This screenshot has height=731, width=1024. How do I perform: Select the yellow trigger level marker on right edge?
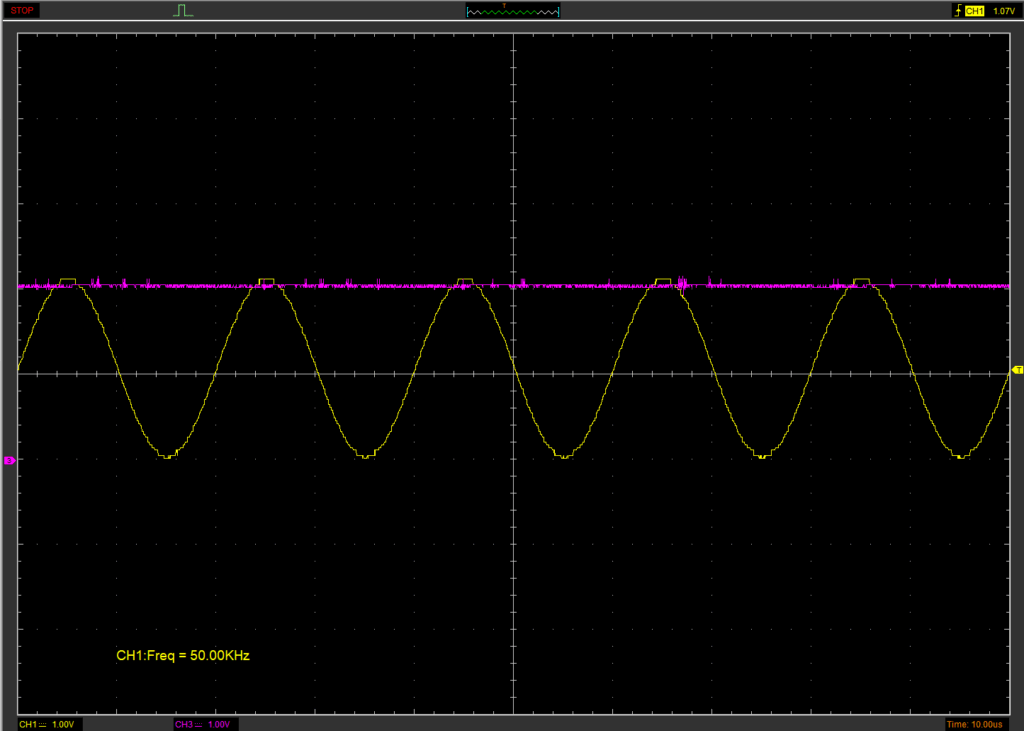(1017, 371)
